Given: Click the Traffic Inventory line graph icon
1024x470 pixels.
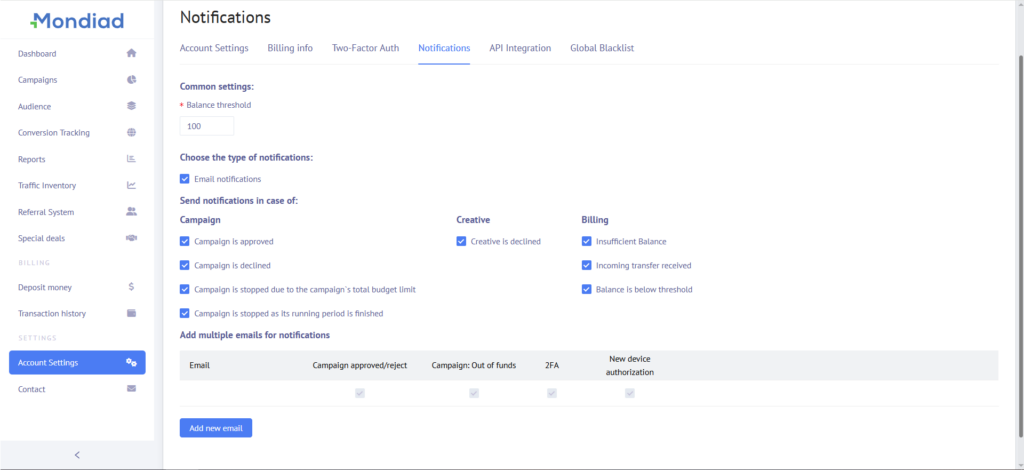Looking at the screenshot, I should [x=131, y=185].
